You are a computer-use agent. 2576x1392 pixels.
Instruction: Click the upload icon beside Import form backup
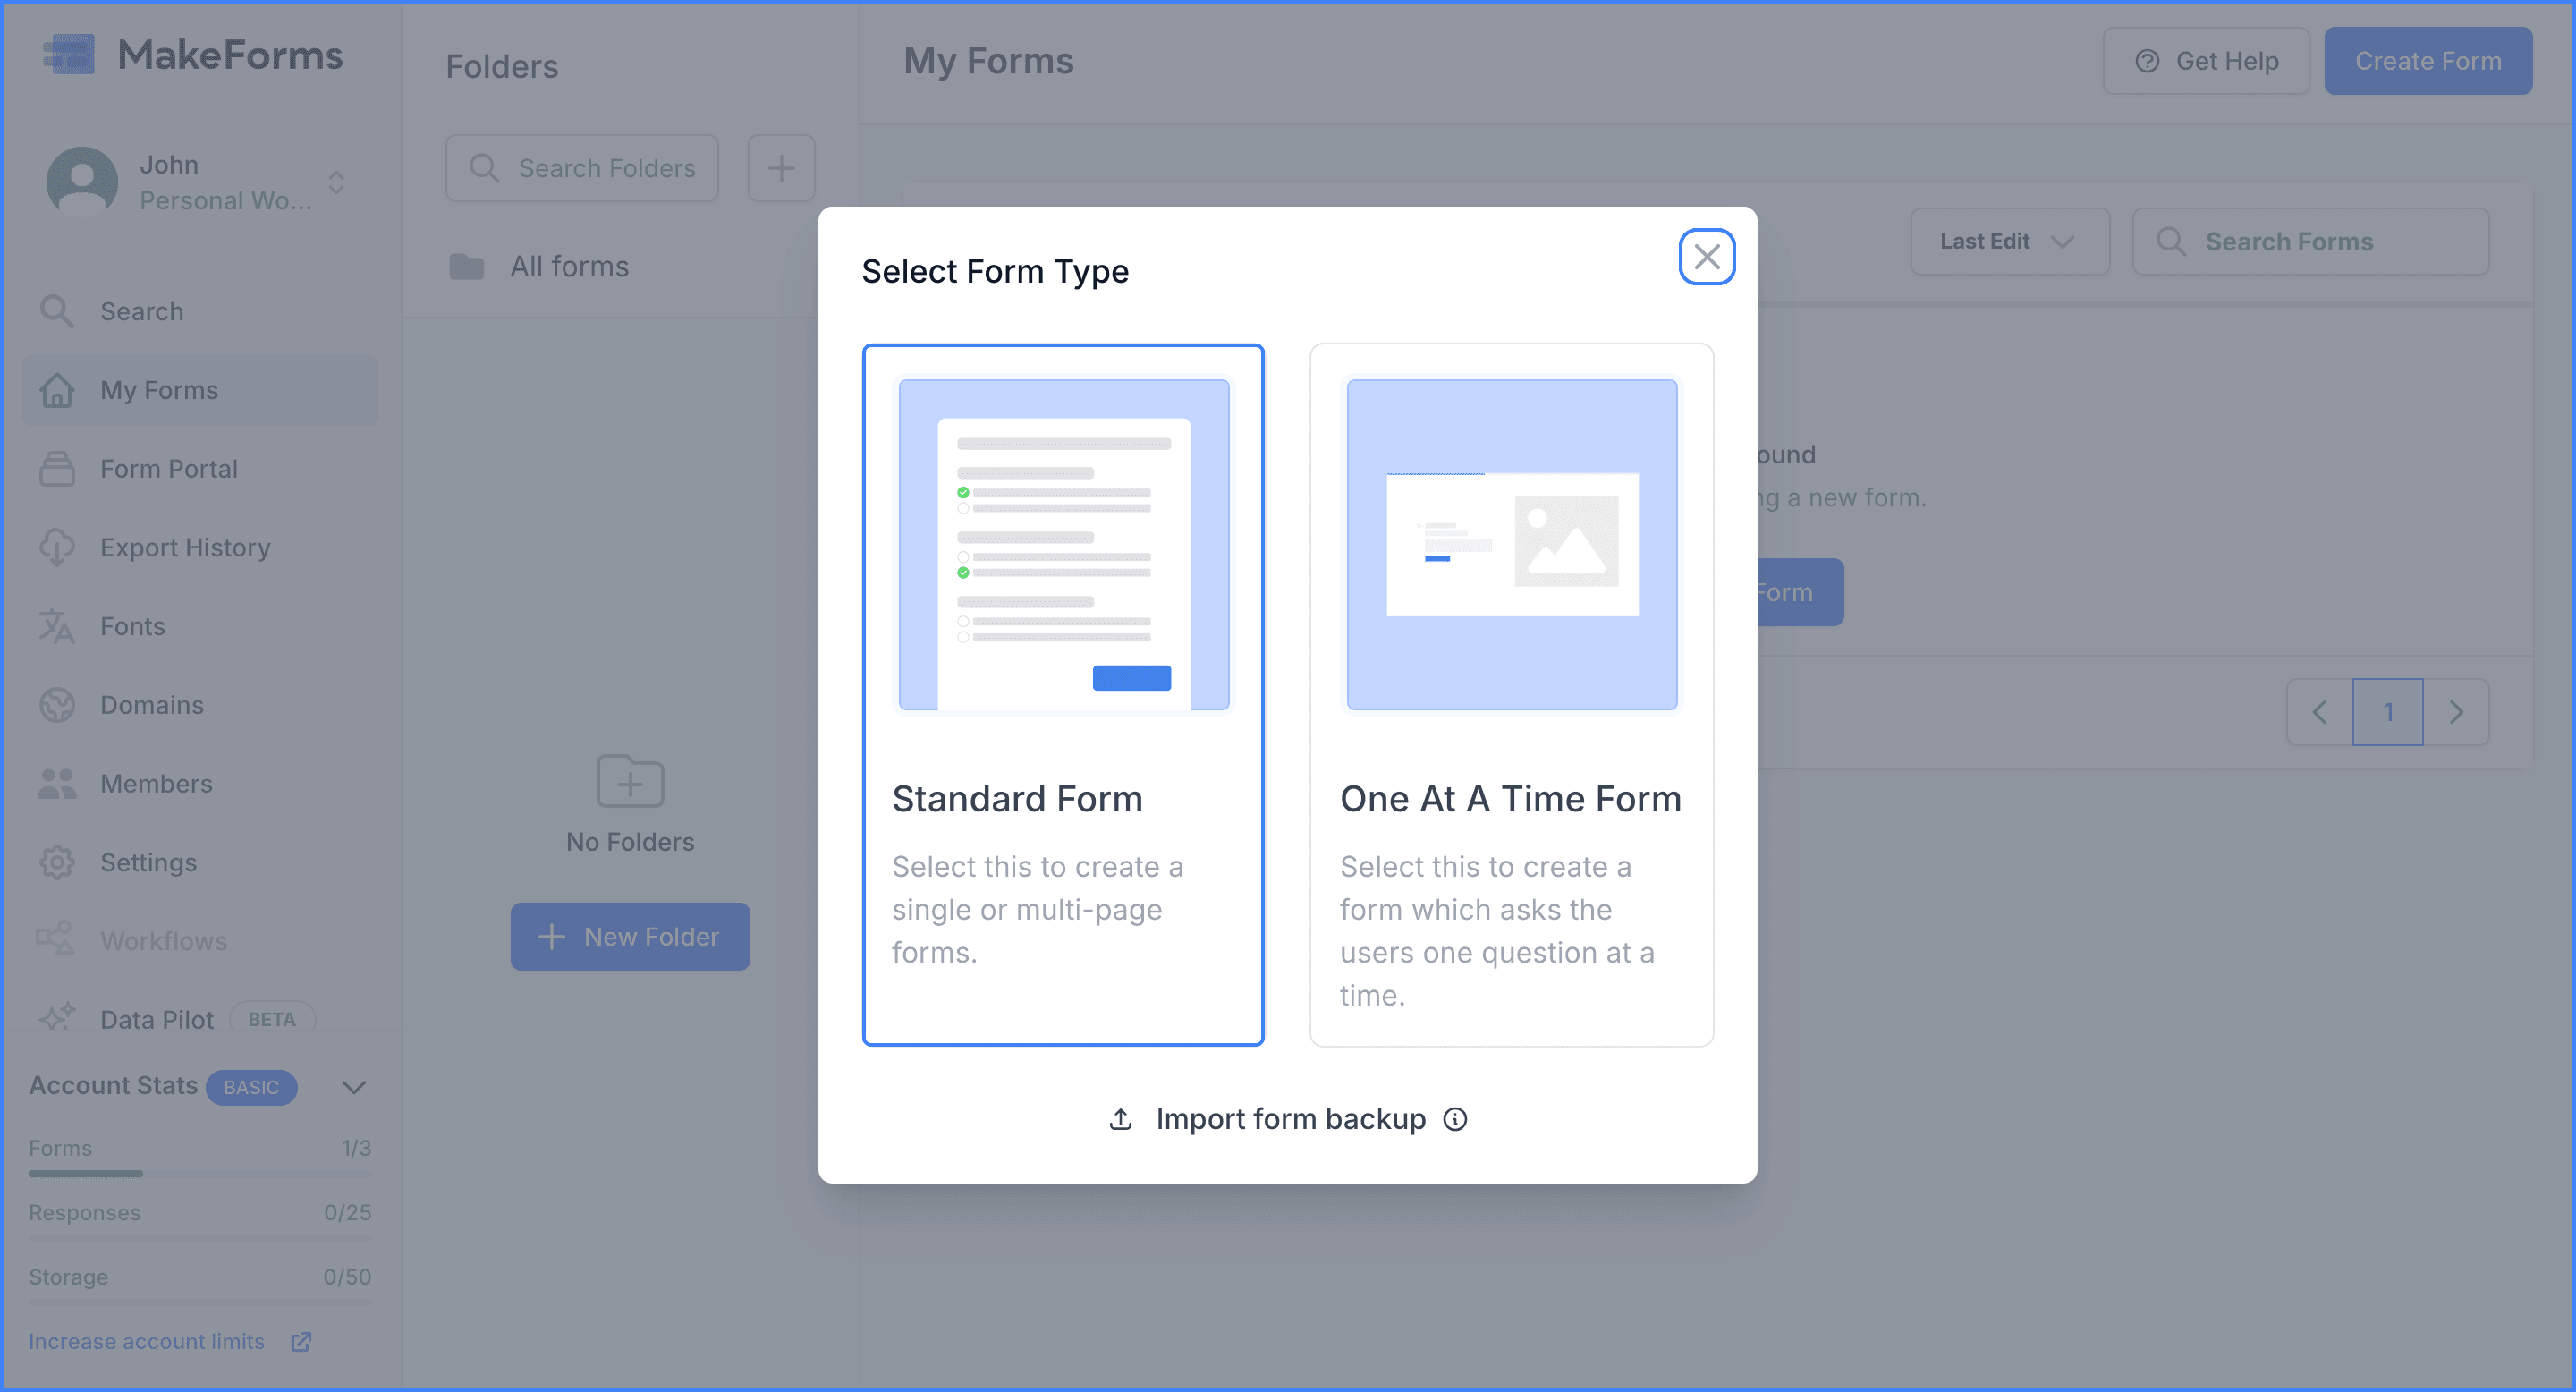(1120, 1119)
